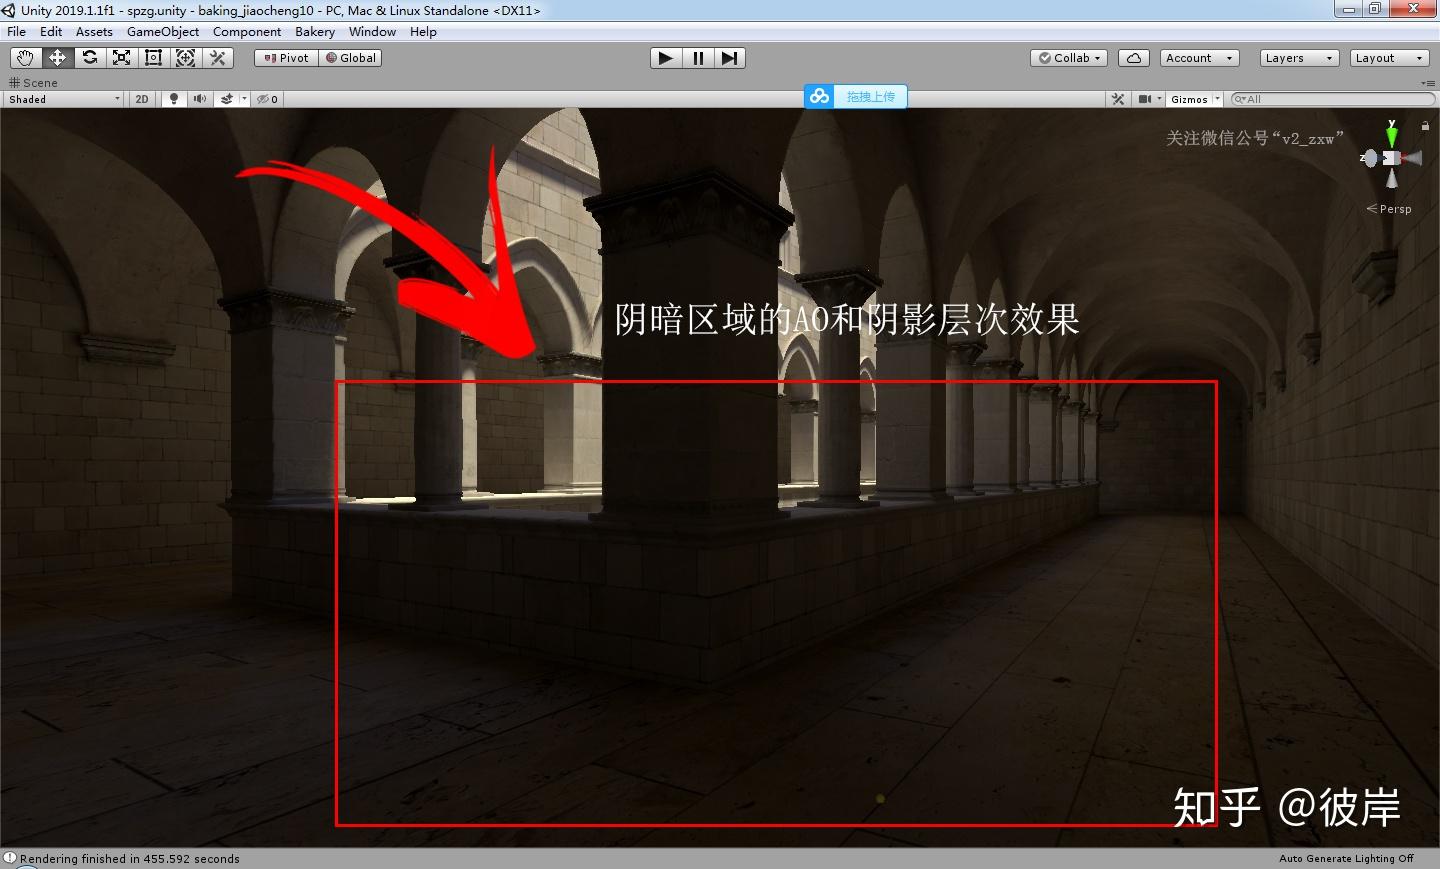Open the Account dropdown
The image size is (1440, 869).
pyautogui.click(x=1200, y=58)
